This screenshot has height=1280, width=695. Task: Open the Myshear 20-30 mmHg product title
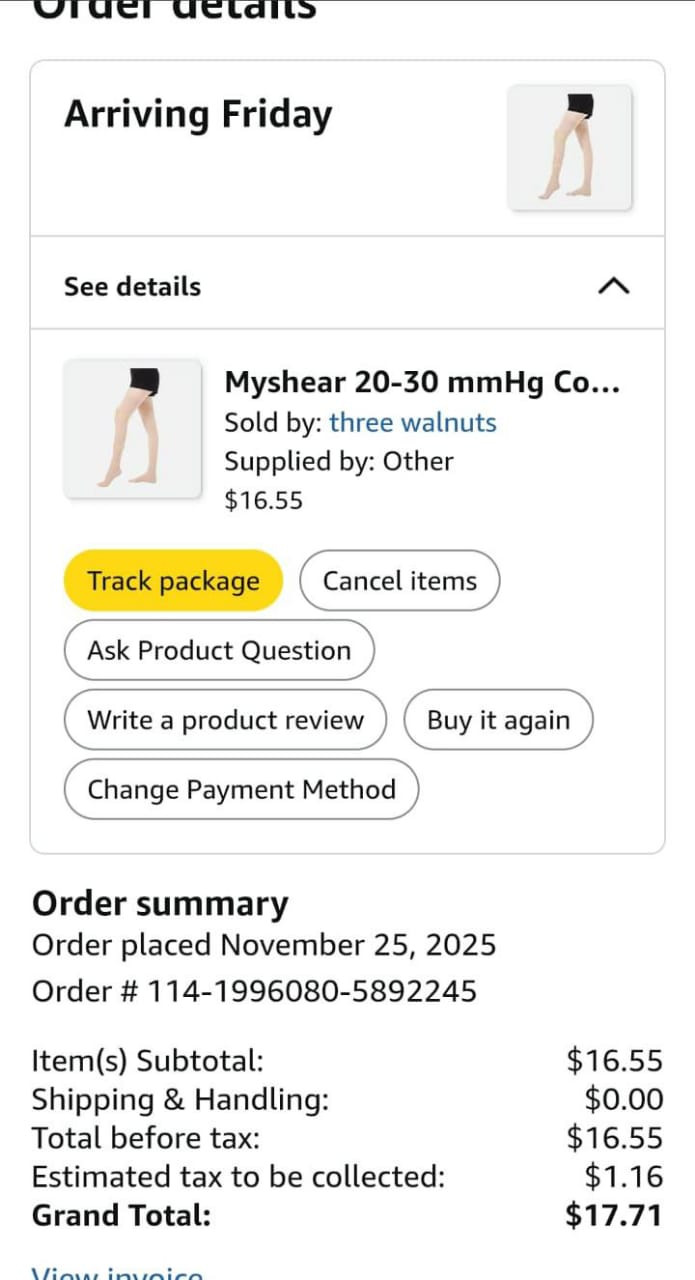(421, 383)
